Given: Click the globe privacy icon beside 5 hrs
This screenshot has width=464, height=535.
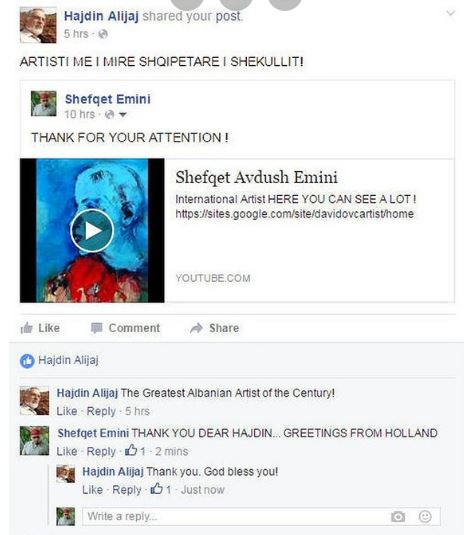Looking at the screenshot, I should click(x=103, y=34).
